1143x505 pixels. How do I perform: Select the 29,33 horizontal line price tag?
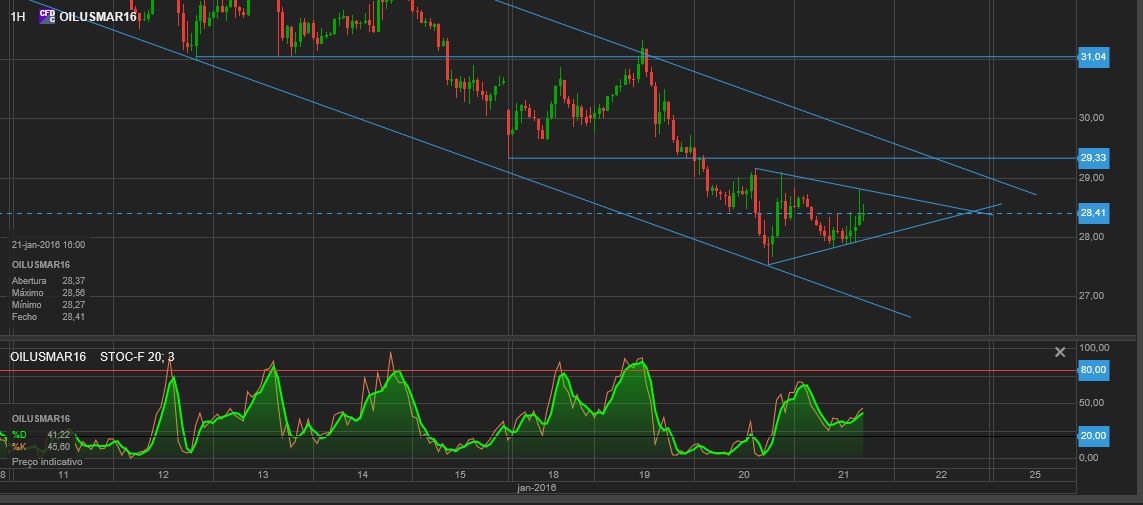pos(1093,158)
